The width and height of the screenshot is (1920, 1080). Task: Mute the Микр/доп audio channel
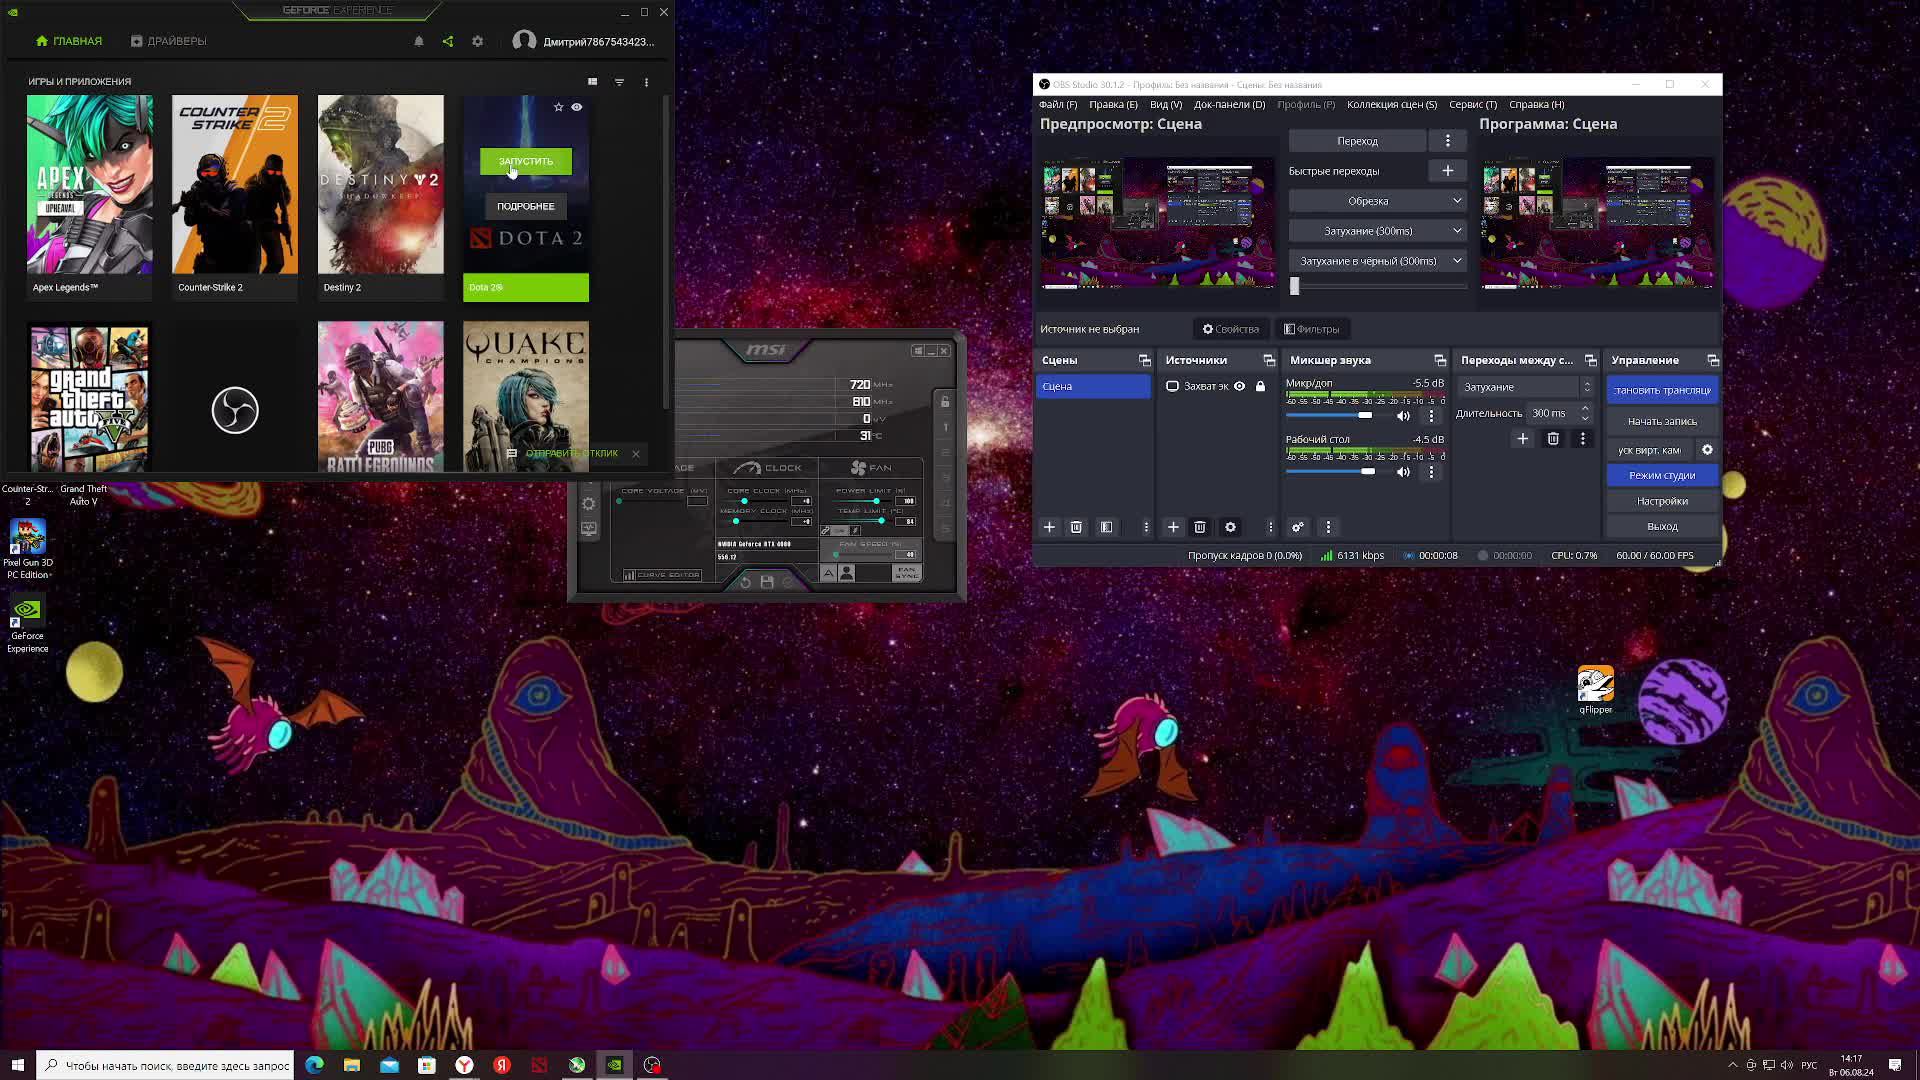coord(1403,416)
